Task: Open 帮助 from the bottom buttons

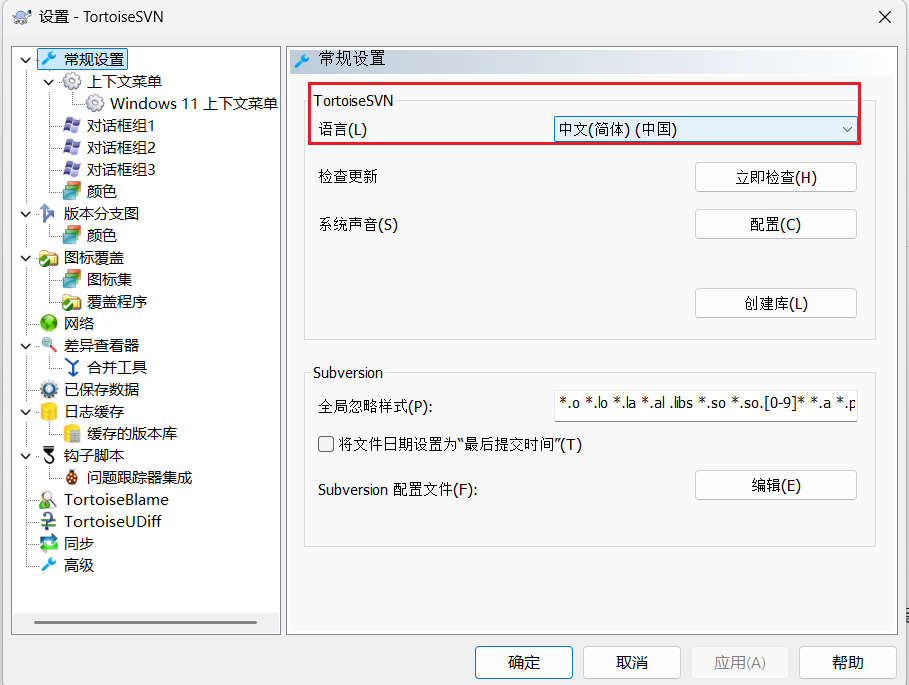Action: click(848, 662)
